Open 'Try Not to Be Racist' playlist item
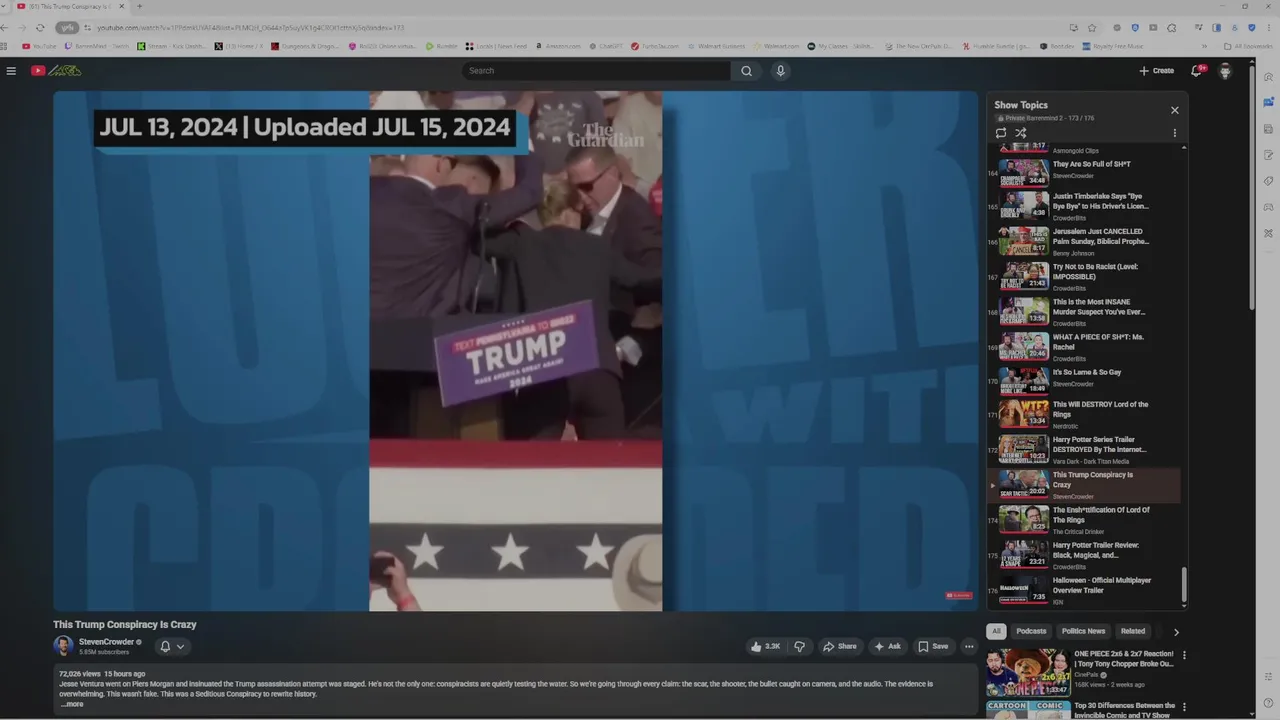This screenshot has height=720, width=1280. pyautogui.click(x=1084, y=276)
